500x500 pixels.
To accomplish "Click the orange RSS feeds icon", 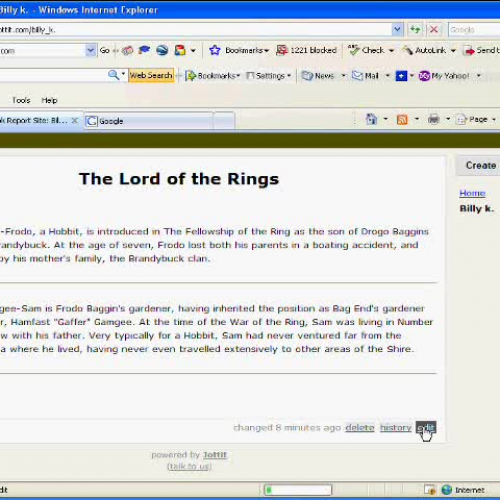I will coord(402,119).
